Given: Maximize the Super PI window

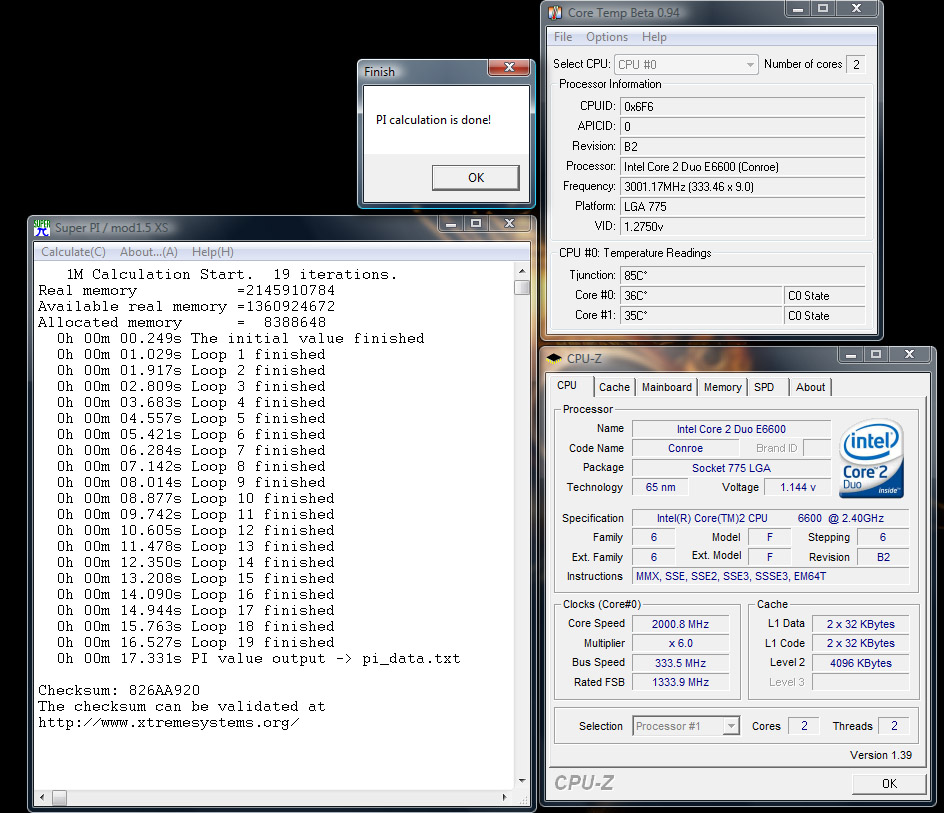Looking at the screenshot, I should tap(476, 223).
